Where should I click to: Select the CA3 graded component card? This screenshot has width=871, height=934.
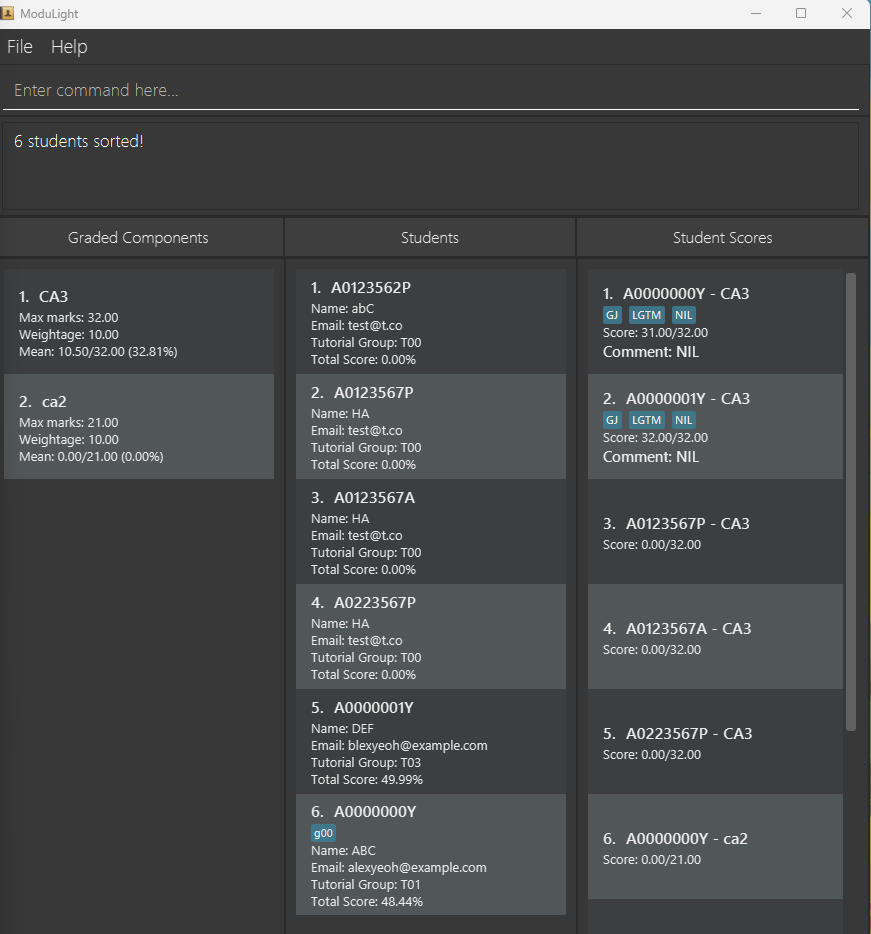click(139, 322)
